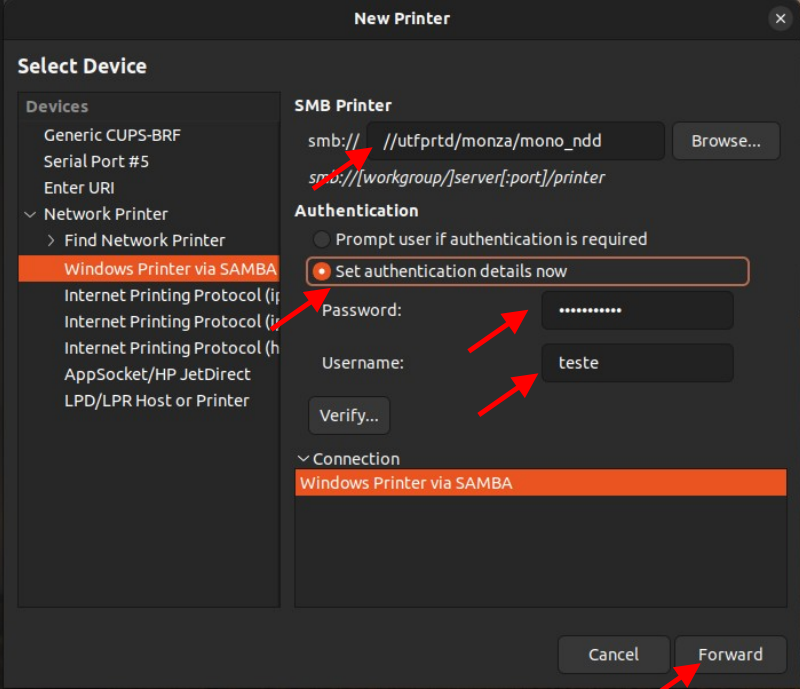Choose Generic CUPS-BRF device
The height and width of the screenshot is (689, 800).
(x=112, y=135)
